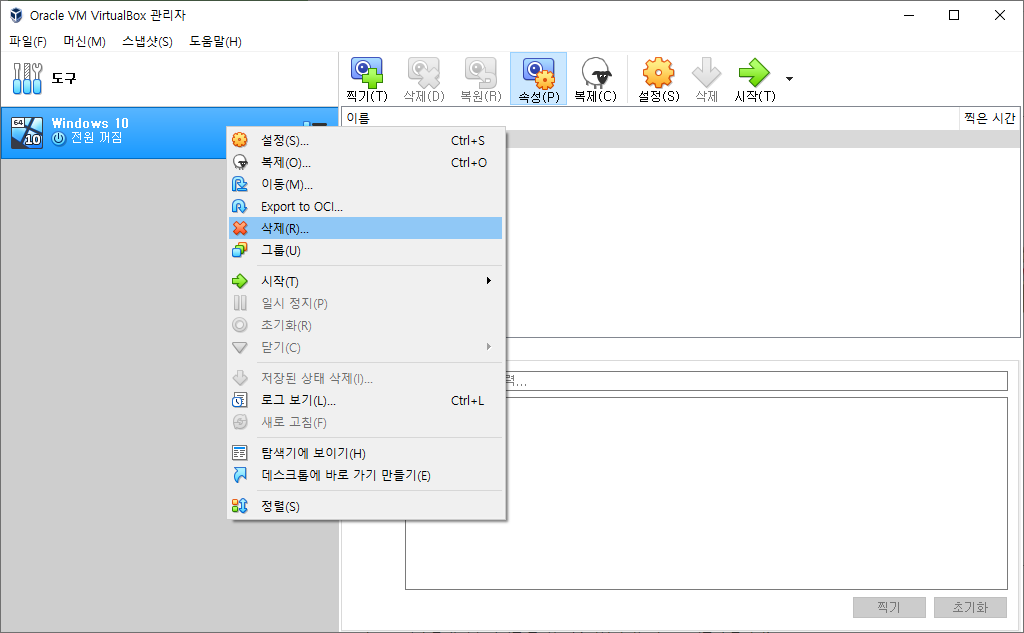Expand the dropdown arrow beside toolbar 시작(T)
1024x633 pixels.
[789, 79]
